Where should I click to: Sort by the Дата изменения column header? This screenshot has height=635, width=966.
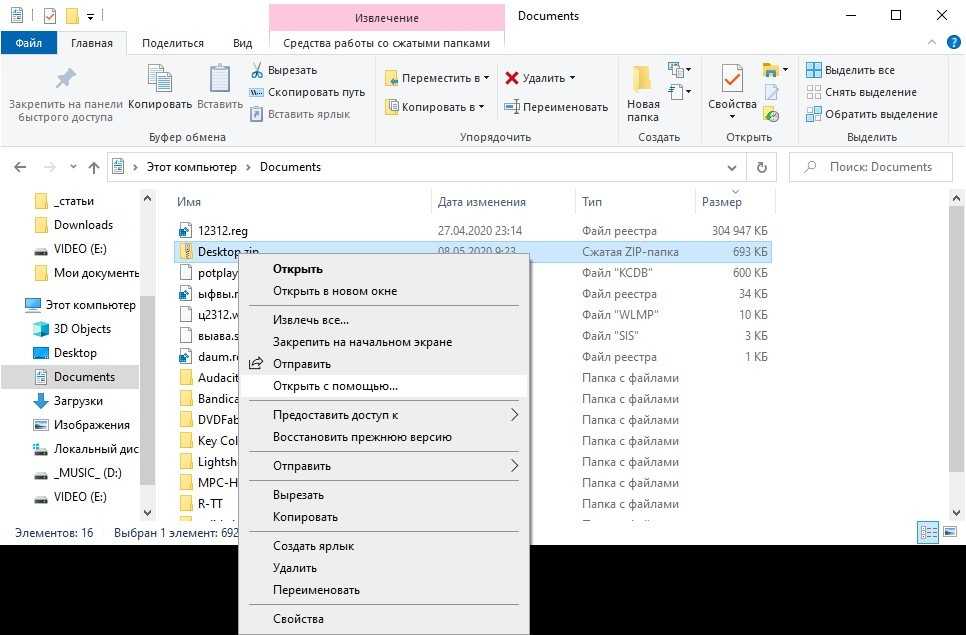tap(503, 201)
